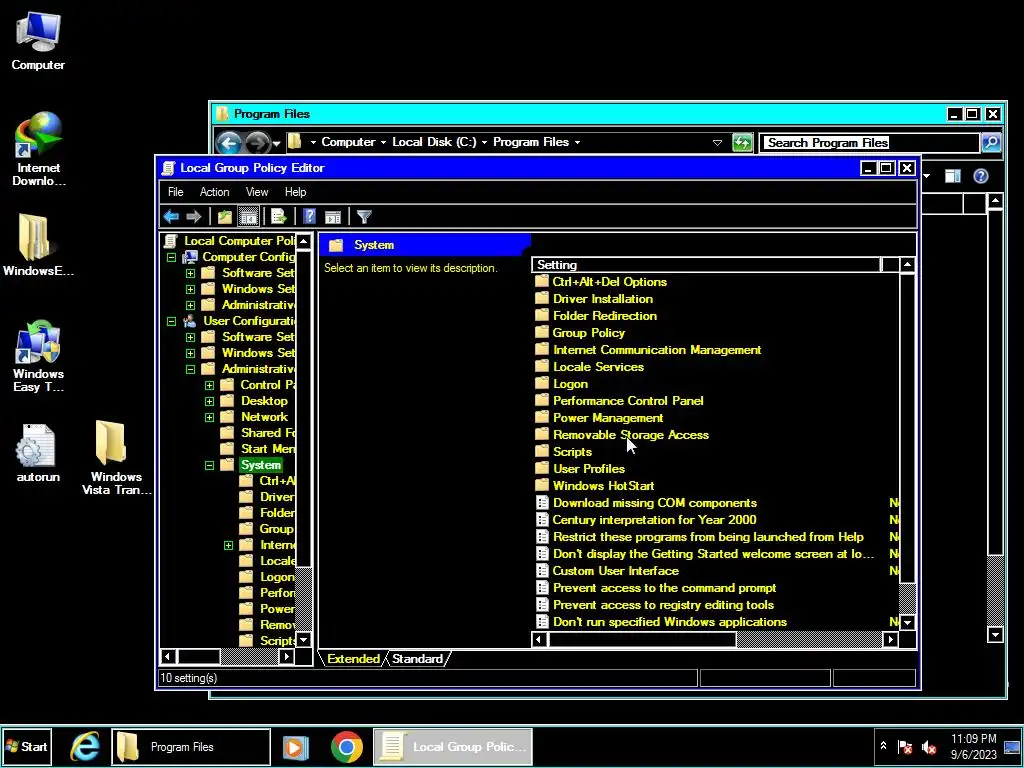
Task: Select Don't run specified Windows applications
Action: tap(669, 622)
